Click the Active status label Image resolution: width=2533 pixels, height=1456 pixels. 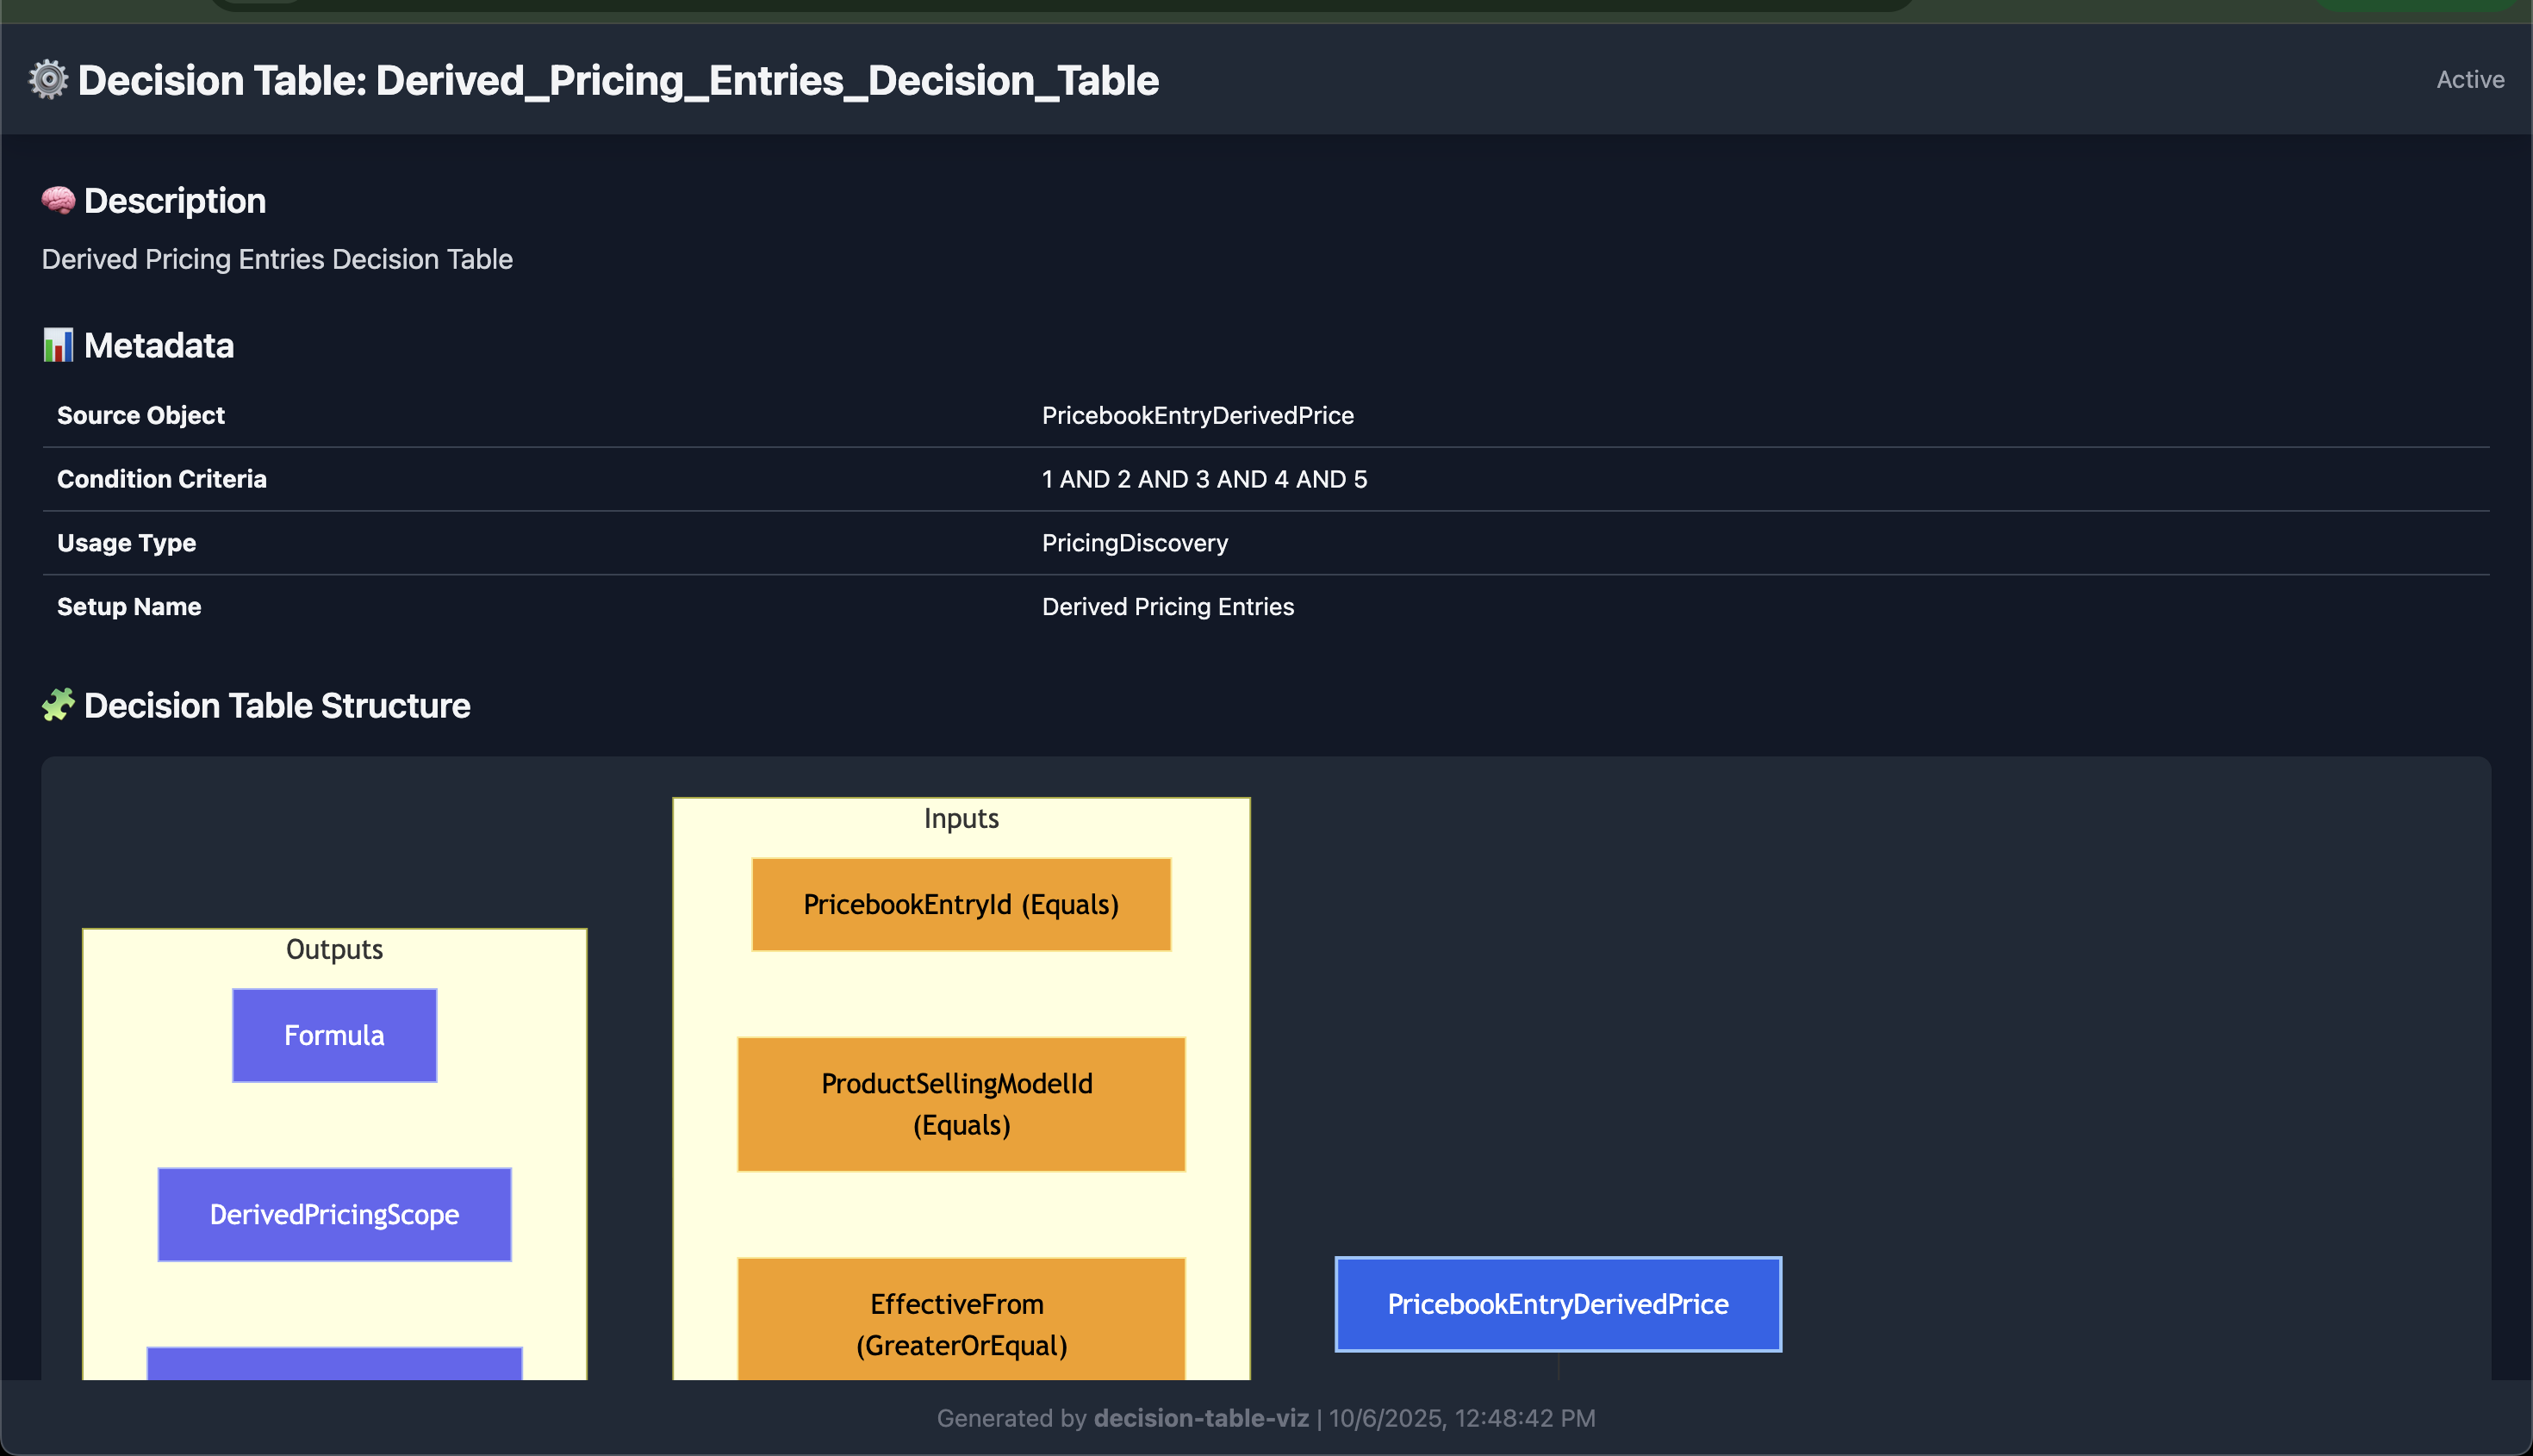pos(2469,80)
